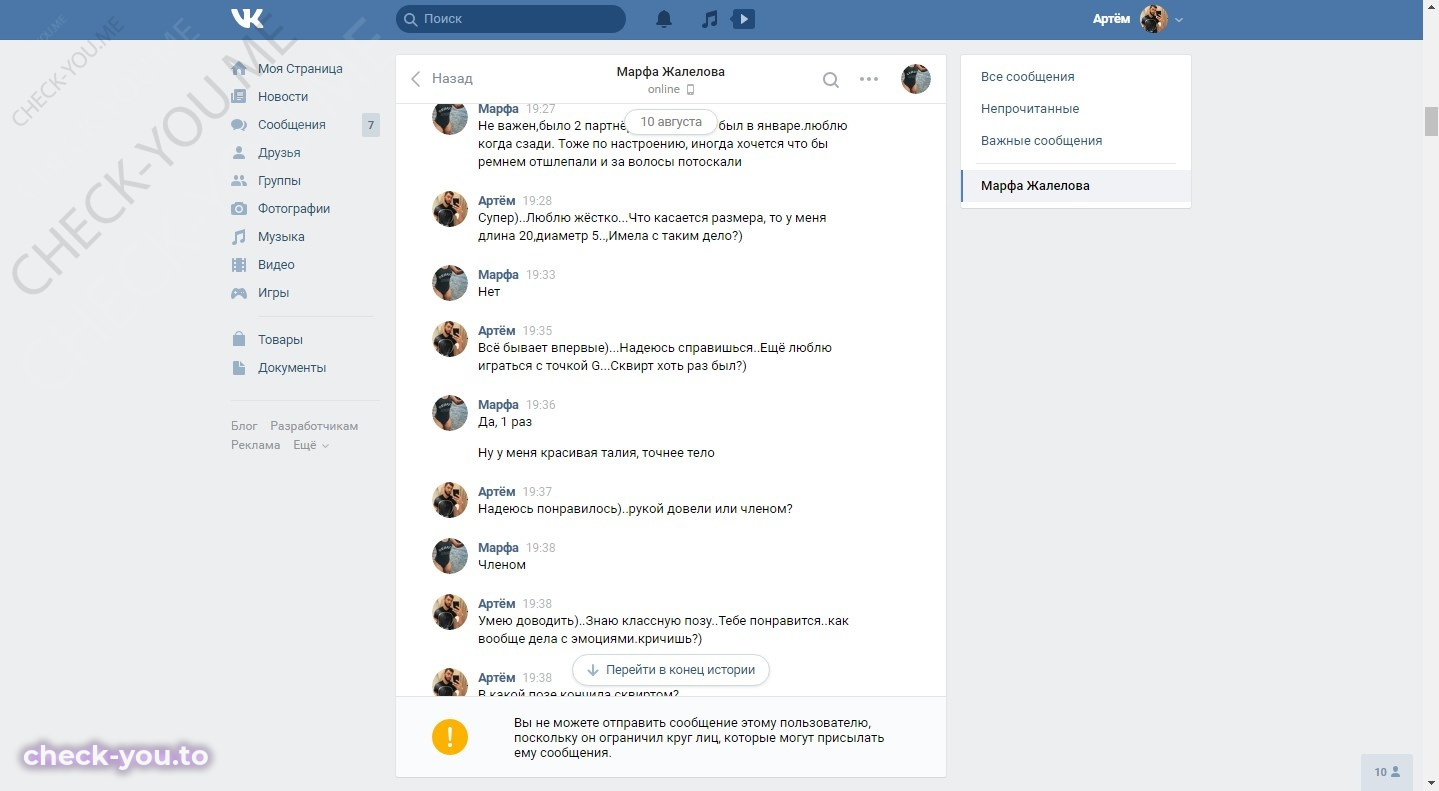The image size is (1439, 791).
Task: Open the music note player icon
Action: pyautogui.click(x=709, y=19)
